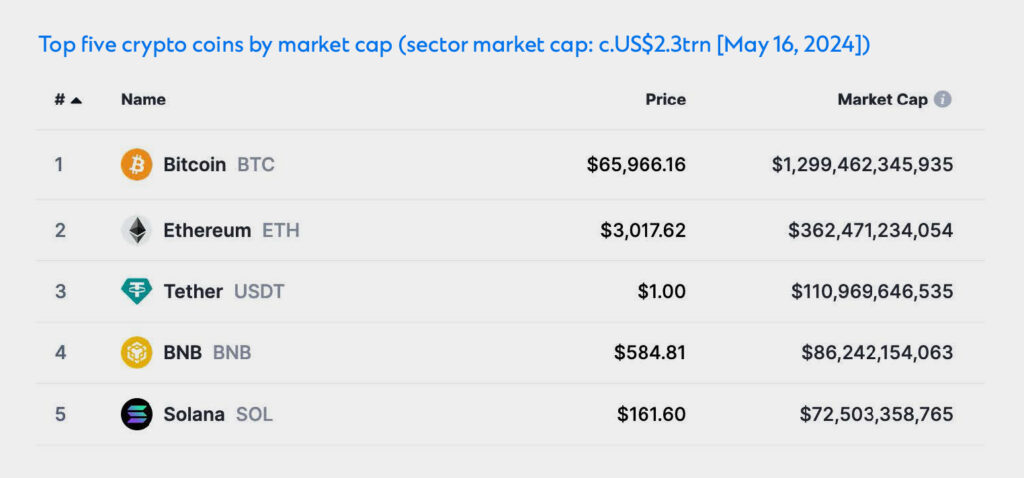The width and height of the screenshot is (1024, 478).
Task: Open the Ethereum coin name link
Action: [207, 230]
